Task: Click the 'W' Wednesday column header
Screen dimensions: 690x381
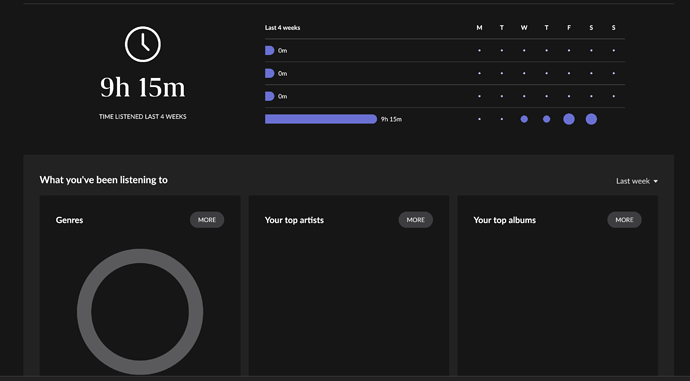Action: pyautogui.click(x=524, y=27)
